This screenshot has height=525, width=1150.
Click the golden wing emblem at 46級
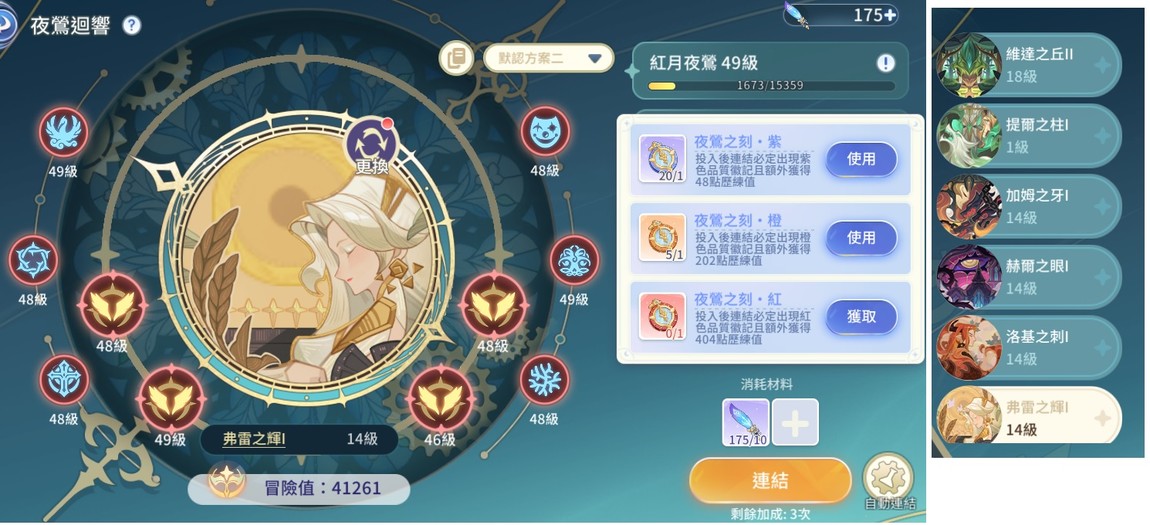pos(441,400)
